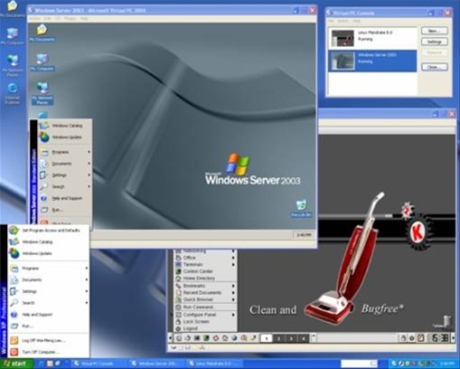
Task: Expand Bookmarks in the KDE menu
Action: [205, 286]
